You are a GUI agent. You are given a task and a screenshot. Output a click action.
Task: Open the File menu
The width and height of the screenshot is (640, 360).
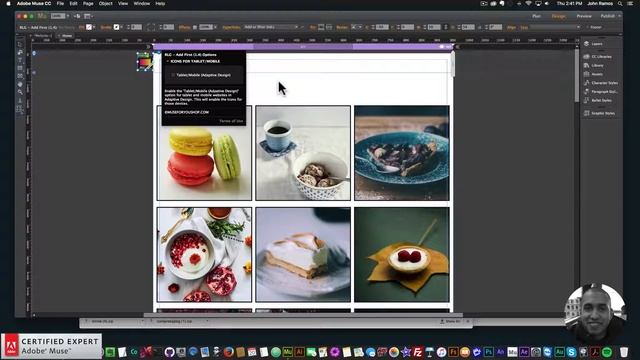[60, 3]
